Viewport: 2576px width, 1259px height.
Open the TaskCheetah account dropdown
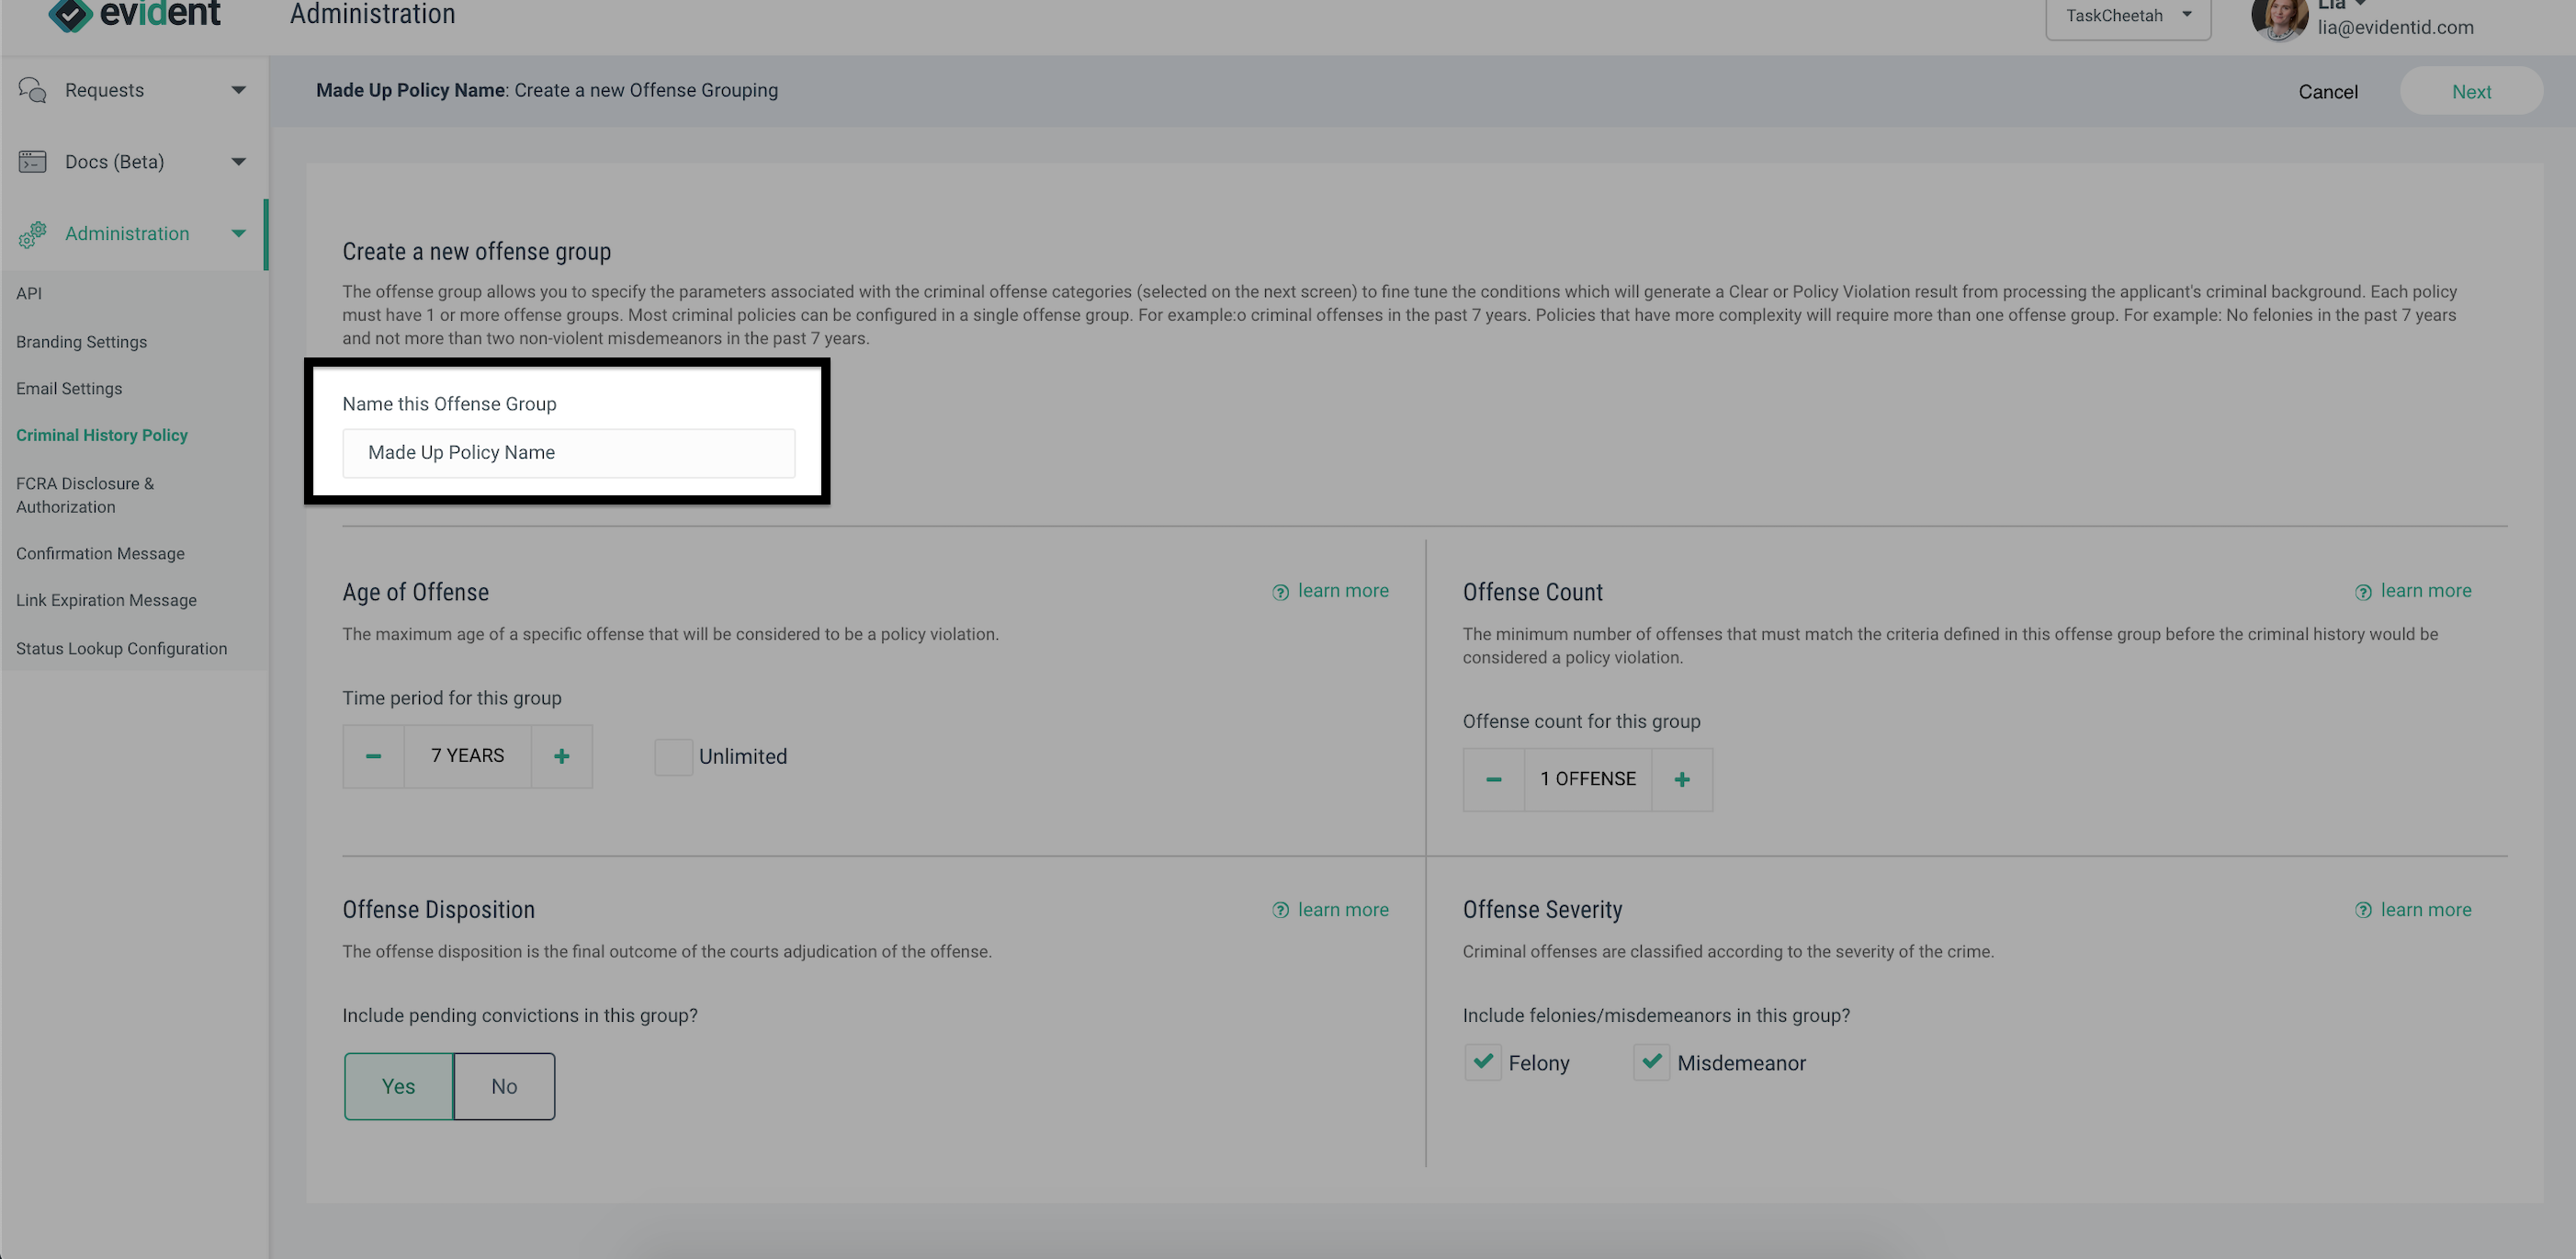tap(2128, 16)
